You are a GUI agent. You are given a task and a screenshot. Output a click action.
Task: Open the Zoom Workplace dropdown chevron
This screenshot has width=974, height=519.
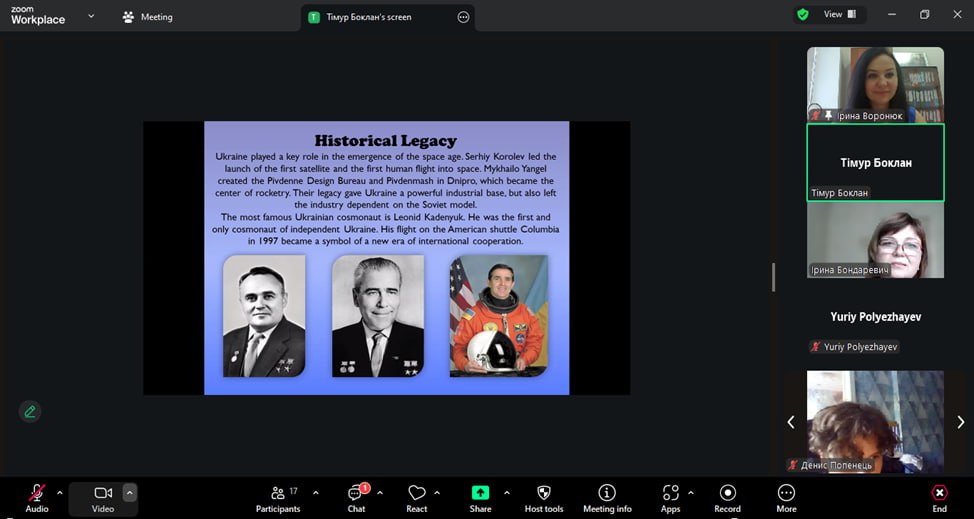pyautogui.click(x=91, y=16)
